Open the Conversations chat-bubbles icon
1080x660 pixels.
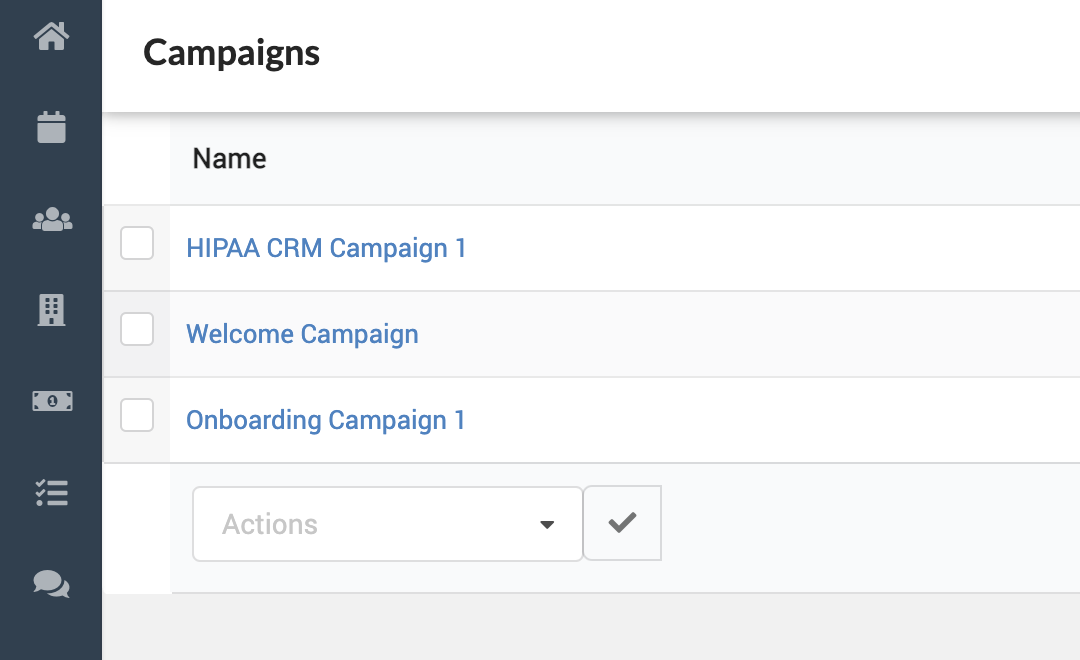[x=51, y=583]
